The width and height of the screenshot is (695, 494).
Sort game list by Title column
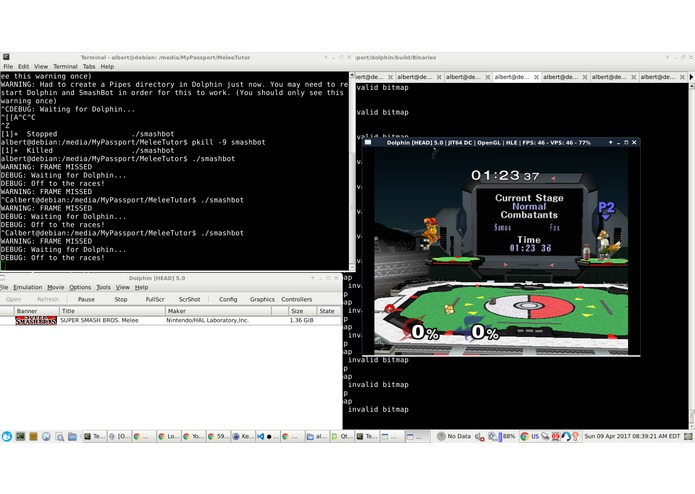[x=112, y=311]
